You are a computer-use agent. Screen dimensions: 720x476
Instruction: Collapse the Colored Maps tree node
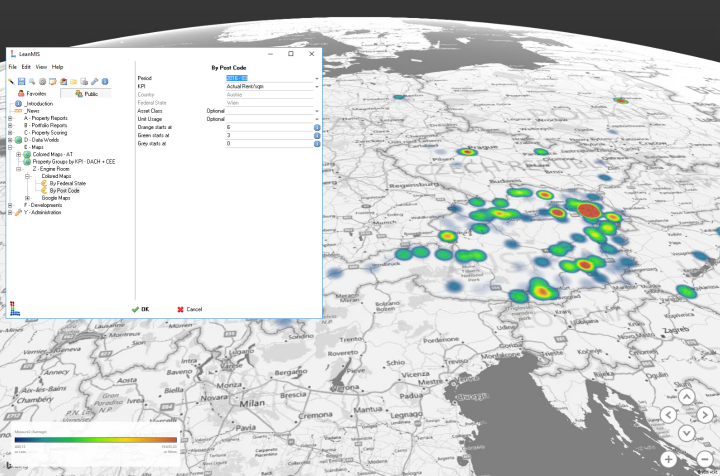[x=27, y=176]
